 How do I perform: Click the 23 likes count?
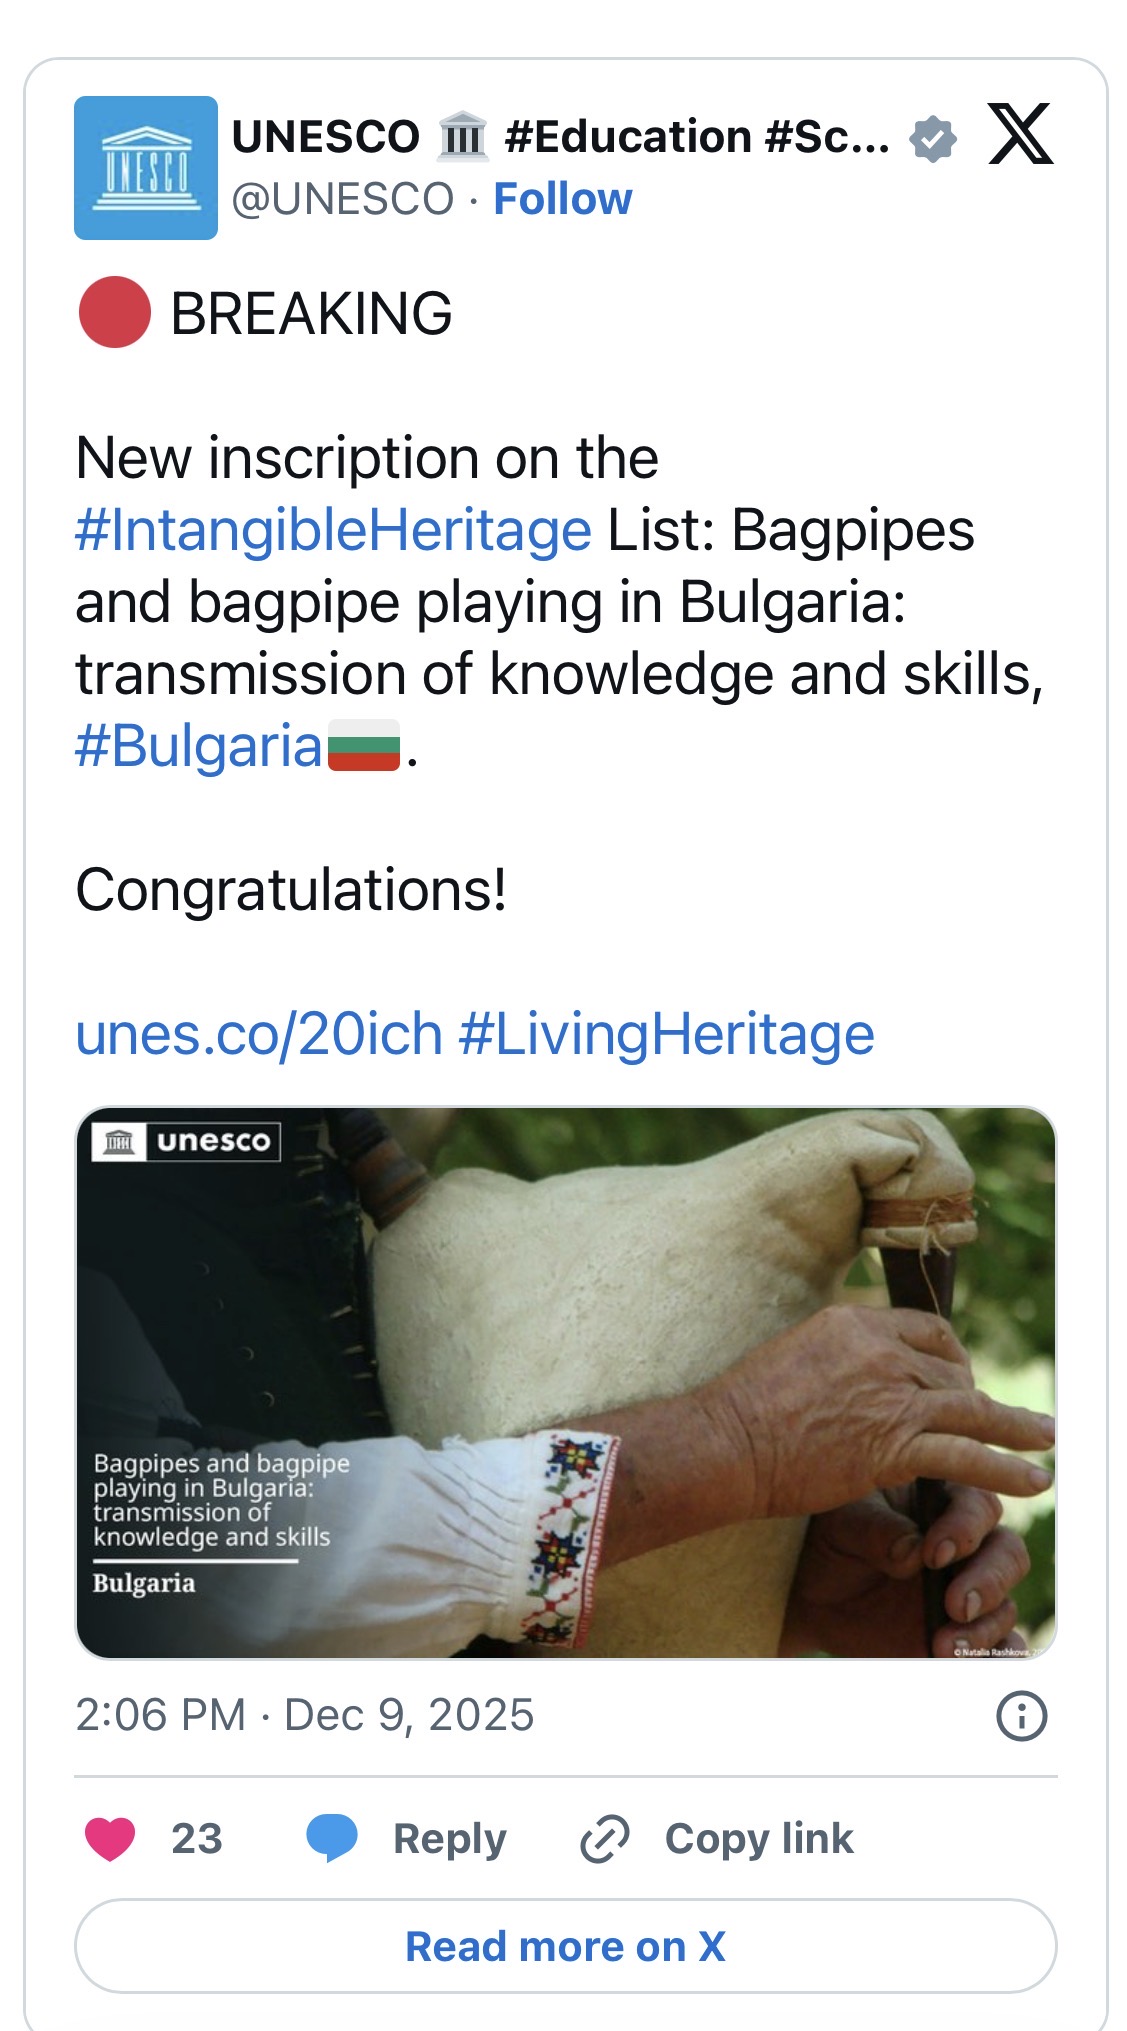pyautogui.click(x=197, y=1839)
